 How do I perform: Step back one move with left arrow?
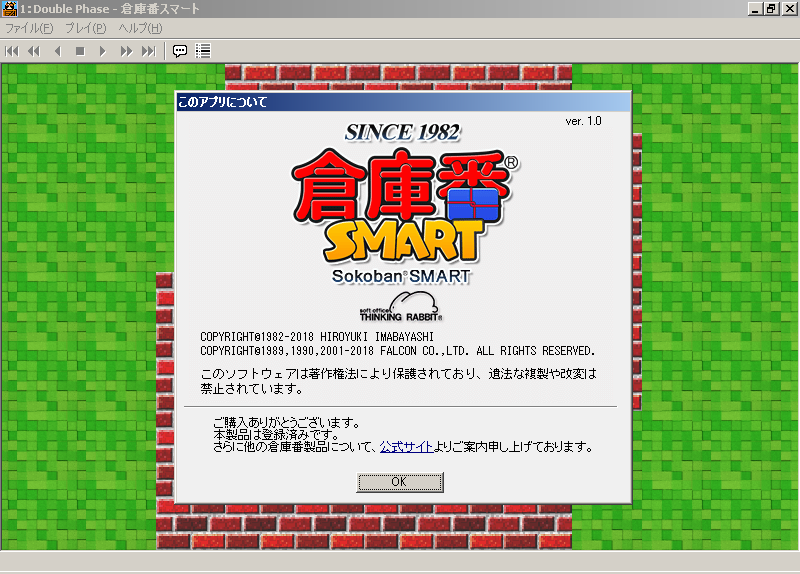(x=57, y=50)
